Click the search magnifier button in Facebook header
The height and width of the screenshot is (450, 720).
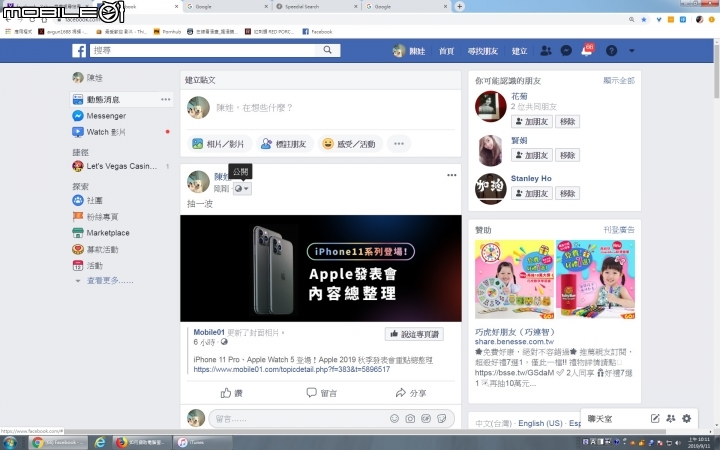click(327, 50)
